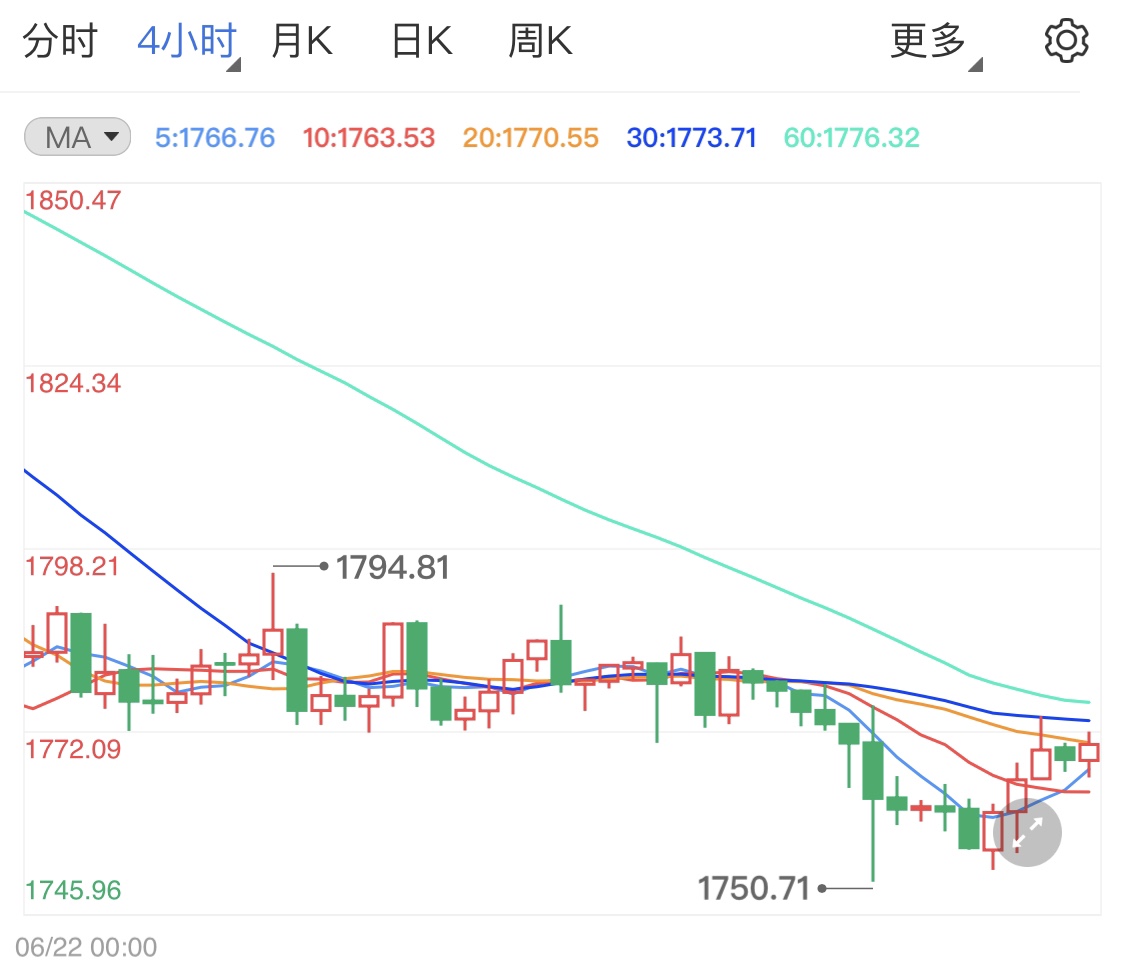
Task: Select the 4小时 timeframe tab
Action: pyautogui.click(x=188, y=41)
